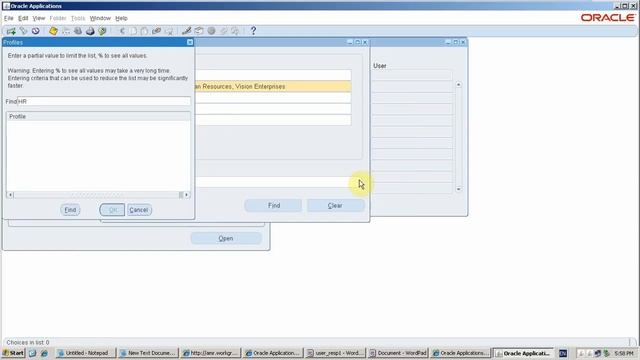This screenshot has width=640, height=360.
Task: Click the Paste toolbar icon
Action: 144,31
